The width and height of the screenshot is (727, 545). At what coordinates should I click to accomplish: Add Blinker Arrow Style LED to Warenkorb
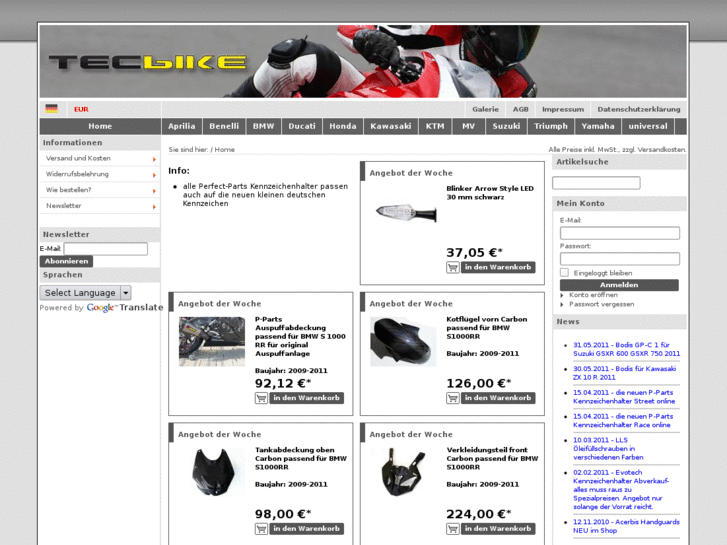498,268
